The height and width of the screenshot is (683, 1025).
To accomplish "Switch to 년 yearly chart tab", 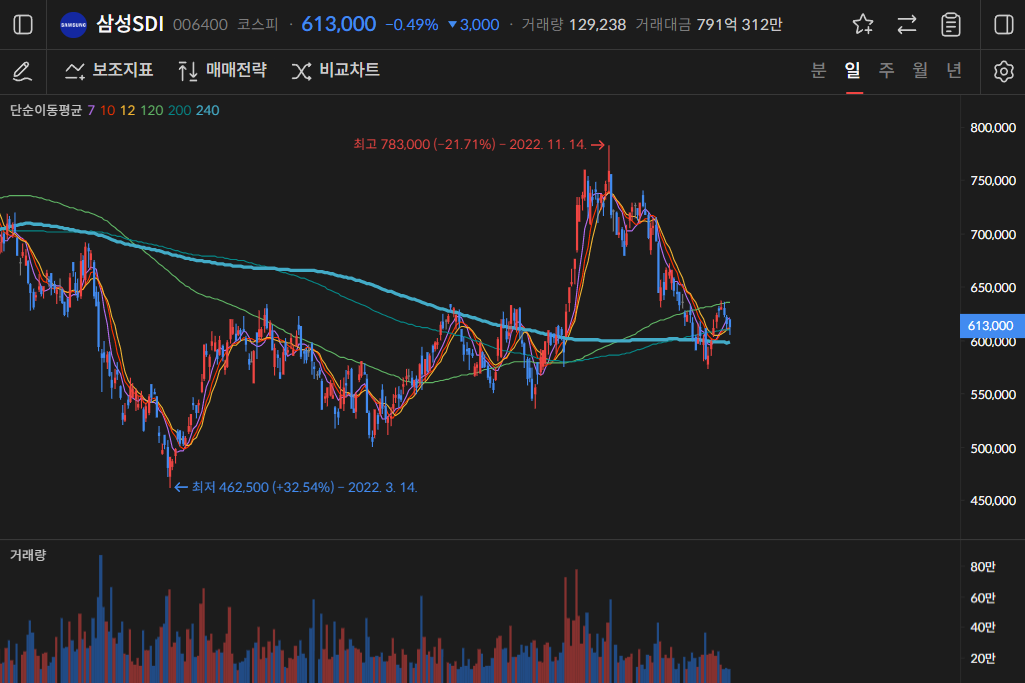I will coord(954,70).
